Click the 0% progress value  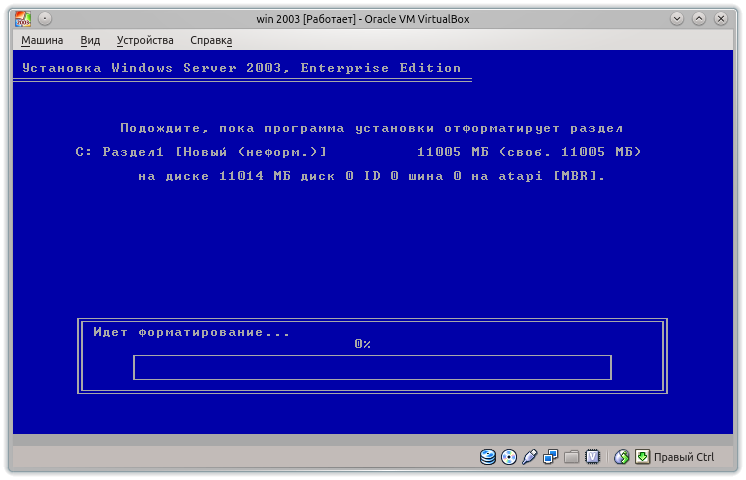[x=363, y=344]
